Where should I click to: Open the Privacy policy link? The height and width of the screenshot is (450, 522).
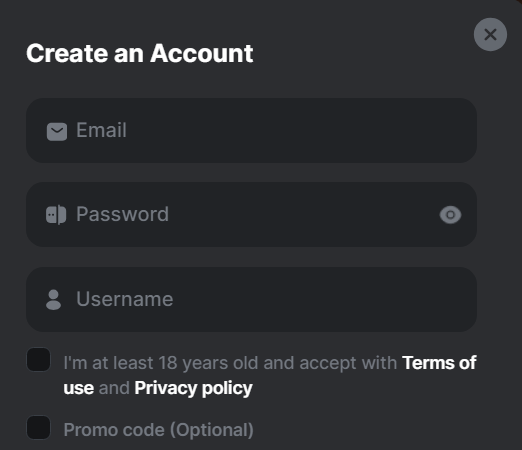click(x=193, y=388)
